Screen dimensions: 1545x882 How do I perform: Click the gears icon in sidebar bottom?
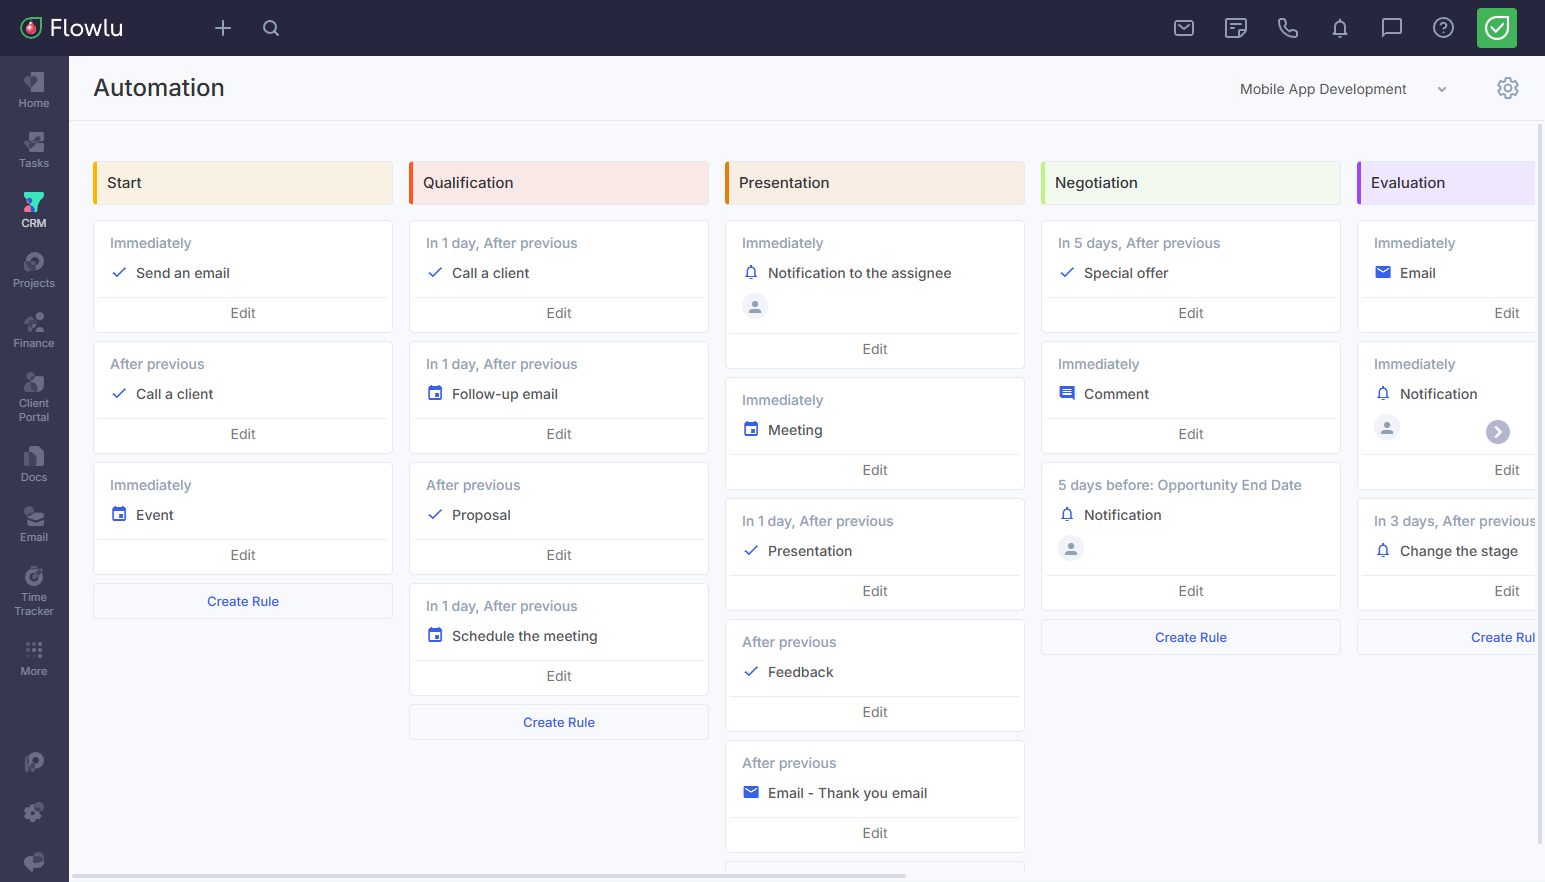pyautogui.click(x=34, y=812)
